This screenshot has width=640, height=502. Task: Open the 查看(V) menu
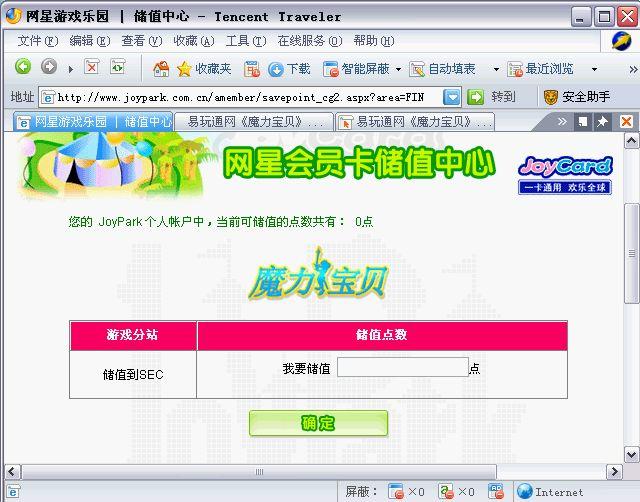coord(142,41)
